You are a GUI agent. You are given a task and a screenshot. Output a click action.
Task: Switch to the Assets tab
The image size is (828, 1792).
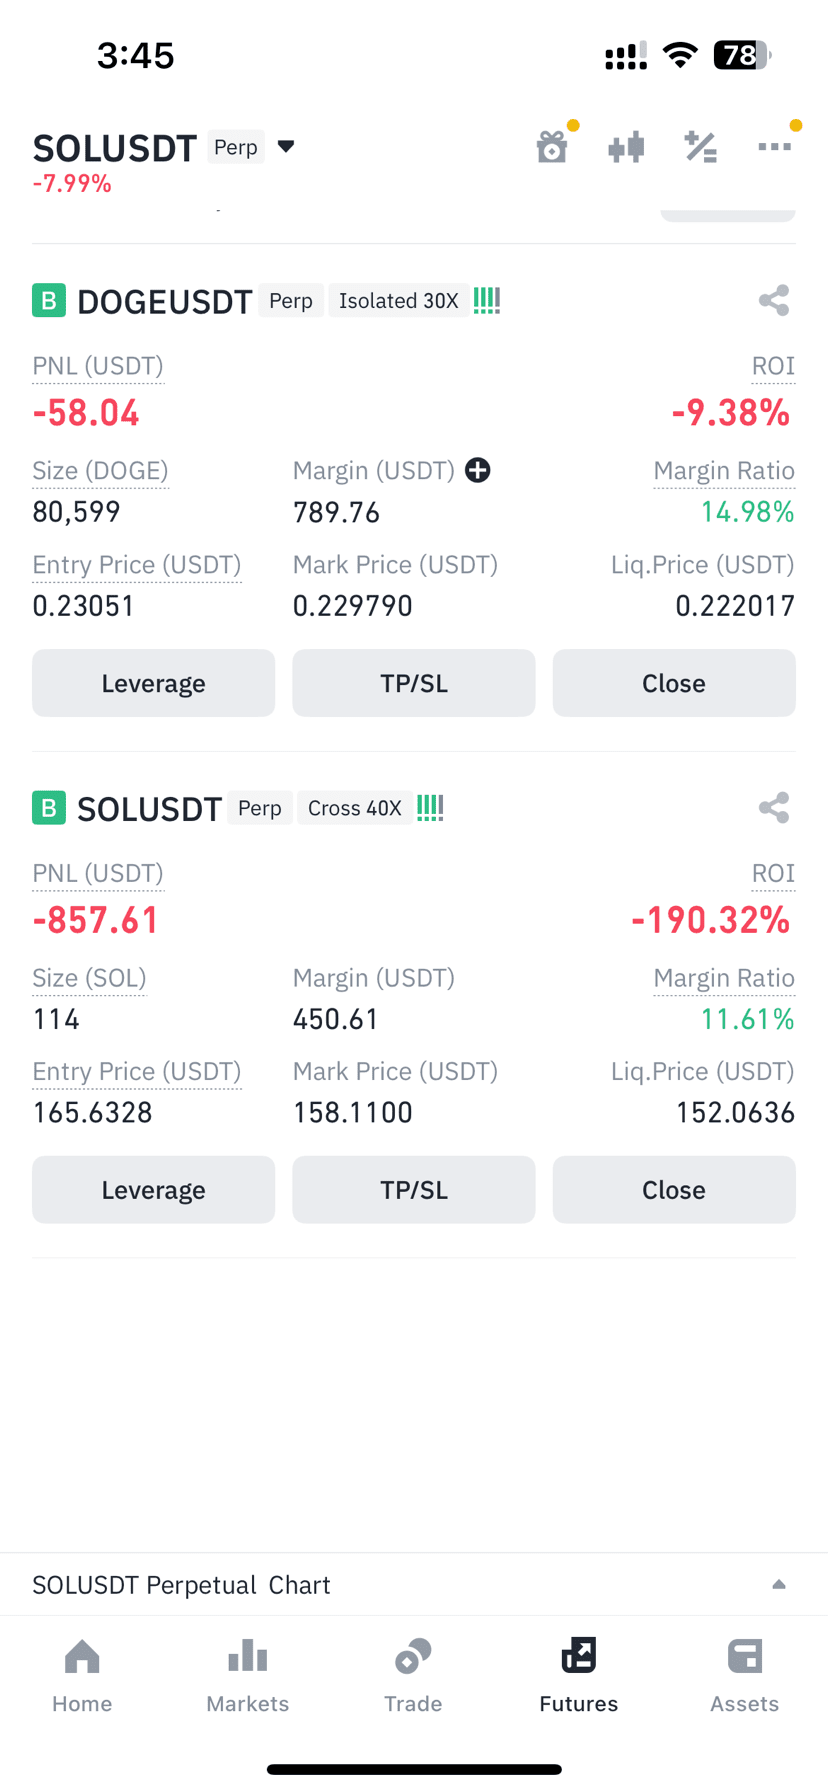coord(745,1676)
